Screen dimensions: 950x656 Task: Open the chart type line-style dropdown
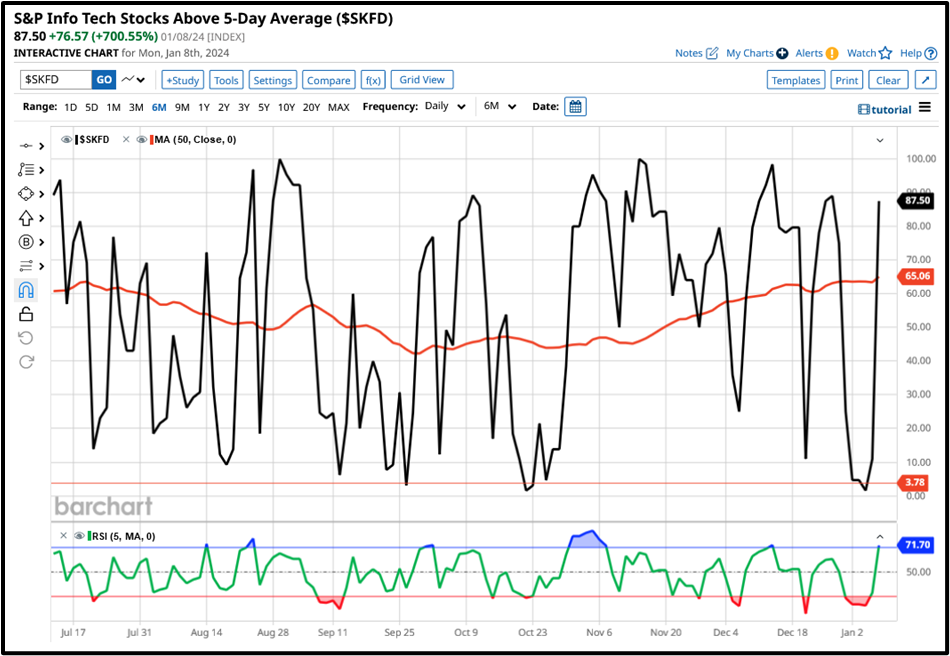coord(134,80)
